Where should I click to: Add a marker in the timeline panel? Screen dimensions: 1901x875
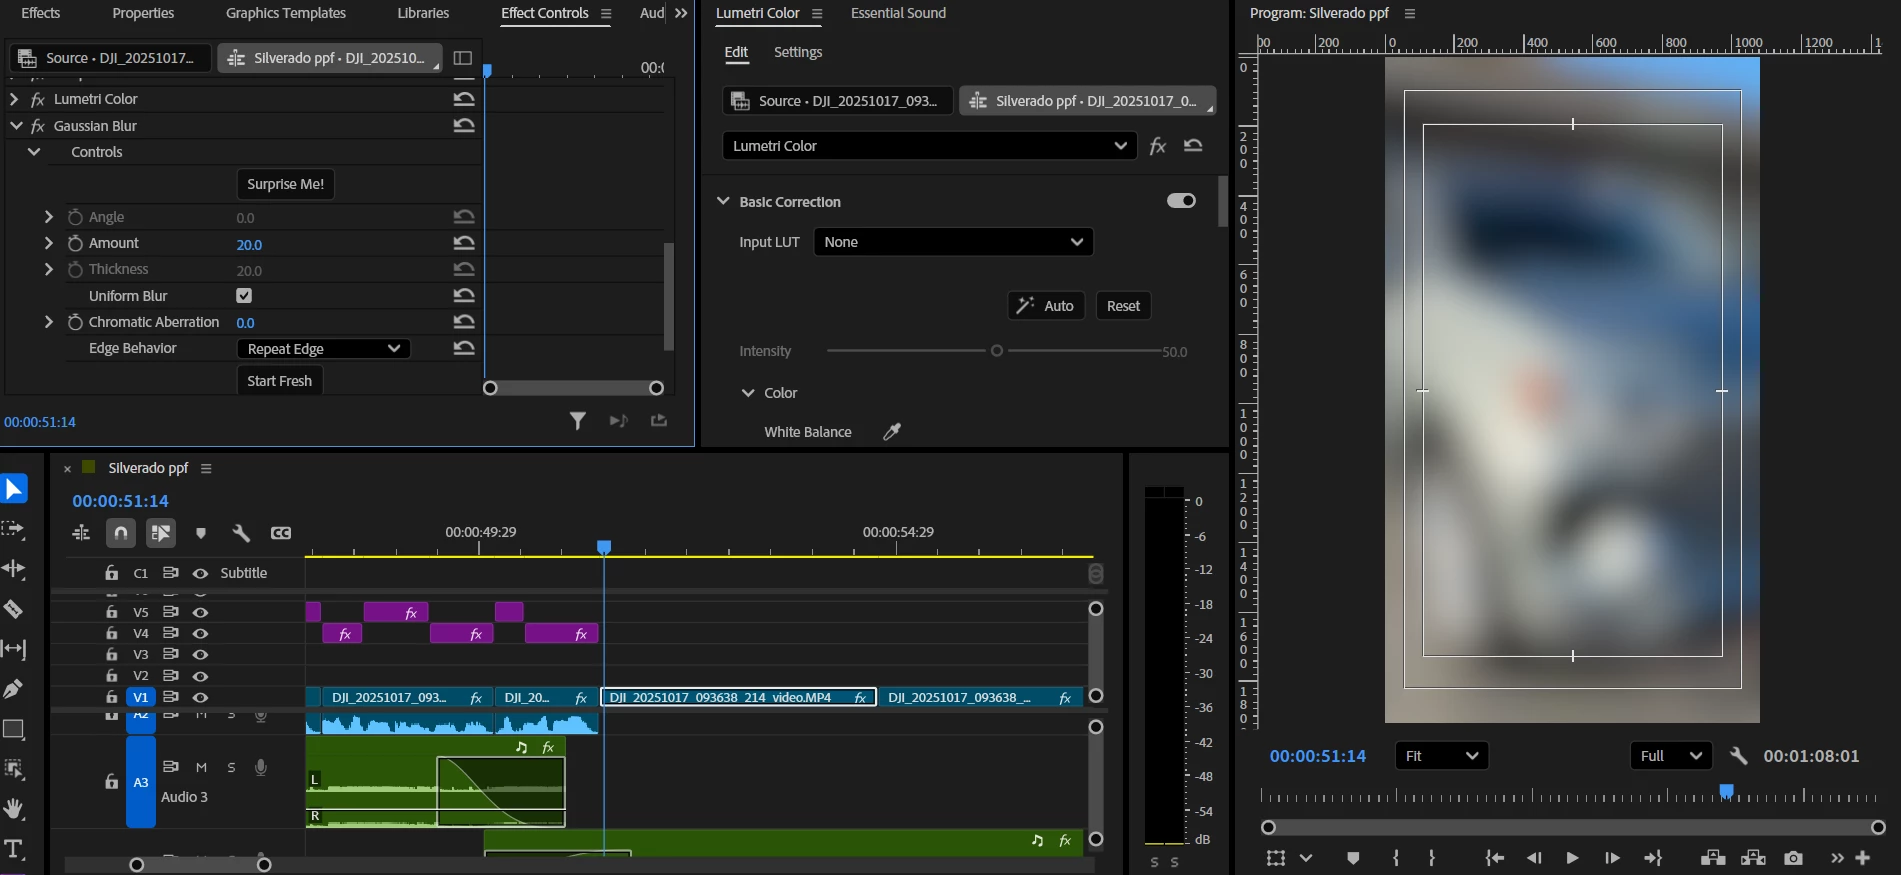click(201, 533)
